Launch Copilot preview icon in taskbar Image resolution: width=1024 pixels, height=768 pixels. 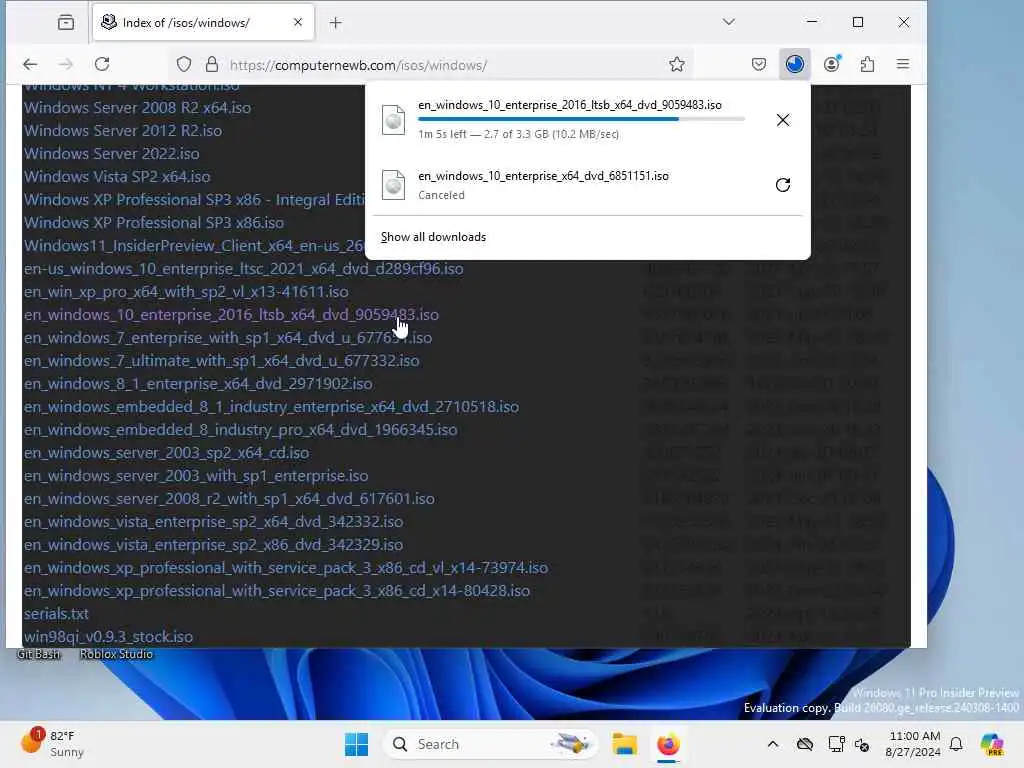click(992, 744)
